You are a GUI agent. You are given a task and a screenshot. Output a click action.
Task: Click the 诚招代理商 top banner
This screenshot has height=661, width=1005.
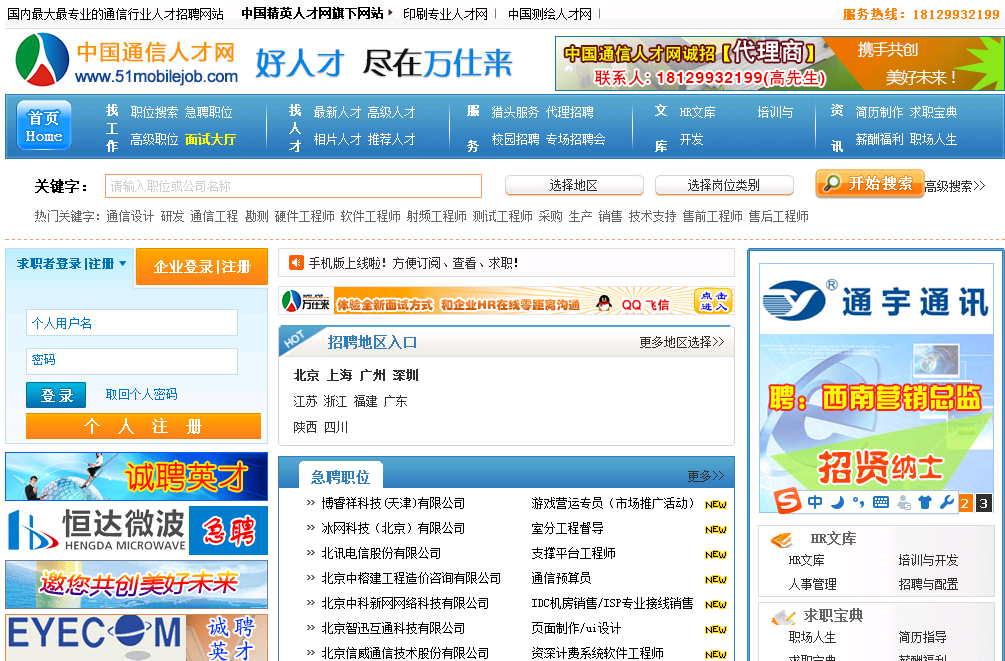(x=779, y=63)
